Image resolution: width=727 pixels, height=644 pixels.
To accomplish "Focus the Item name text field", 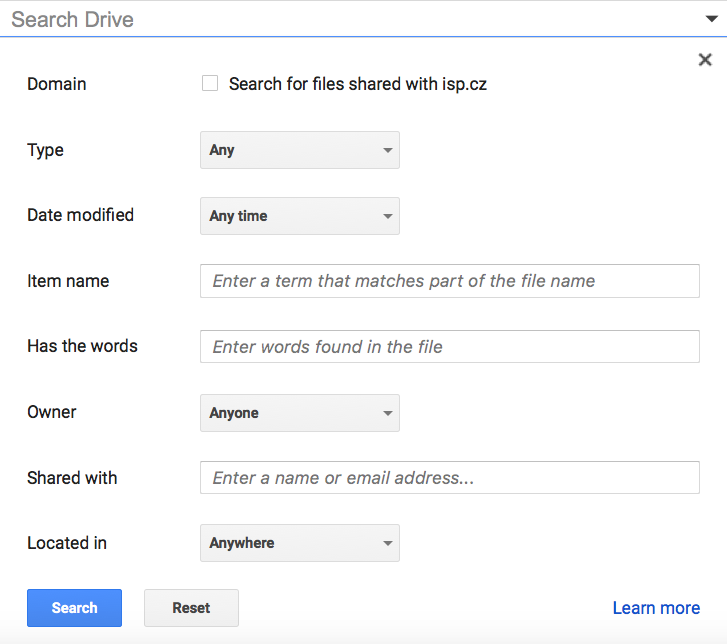I will pyautogui.click(x=449, y=281).
